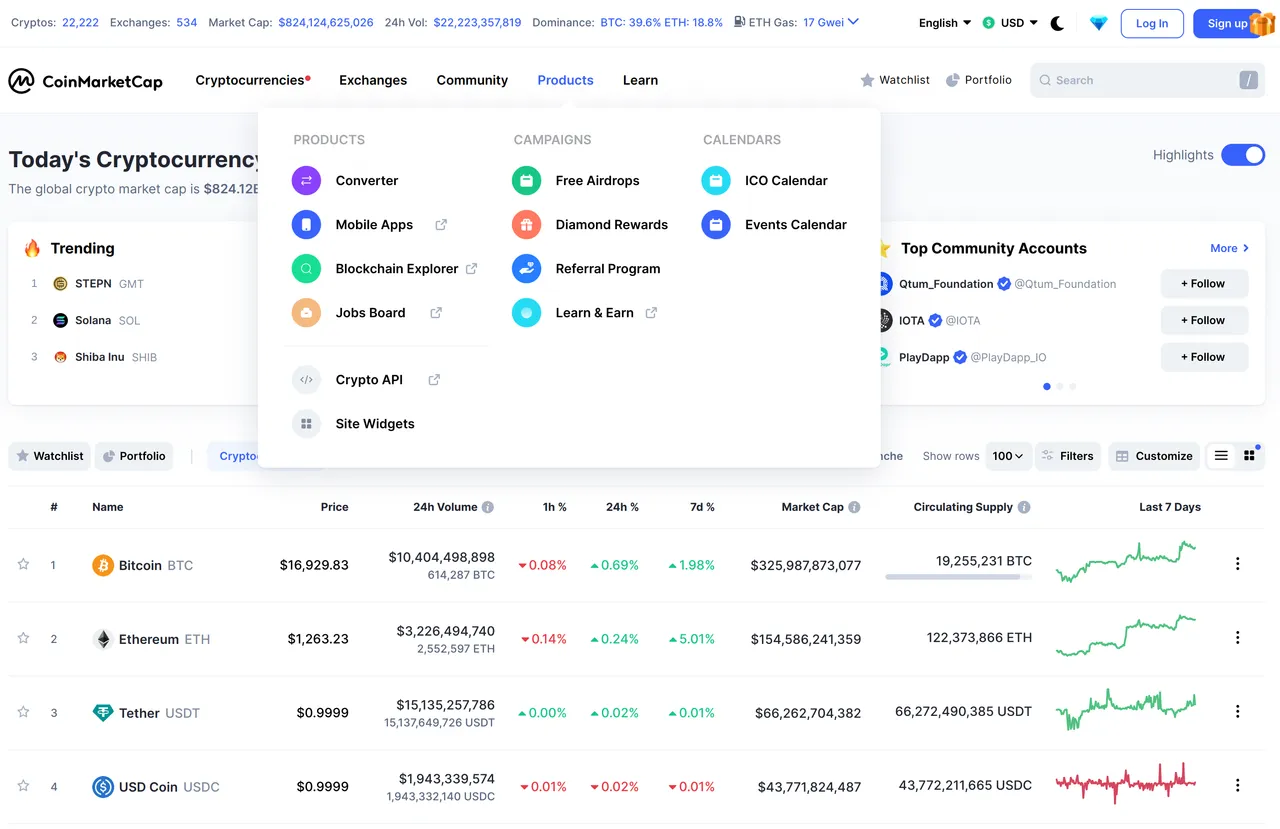
Task: Star Tether to add to watchlist
Action: pyautogui.click(x=23, y=713)
